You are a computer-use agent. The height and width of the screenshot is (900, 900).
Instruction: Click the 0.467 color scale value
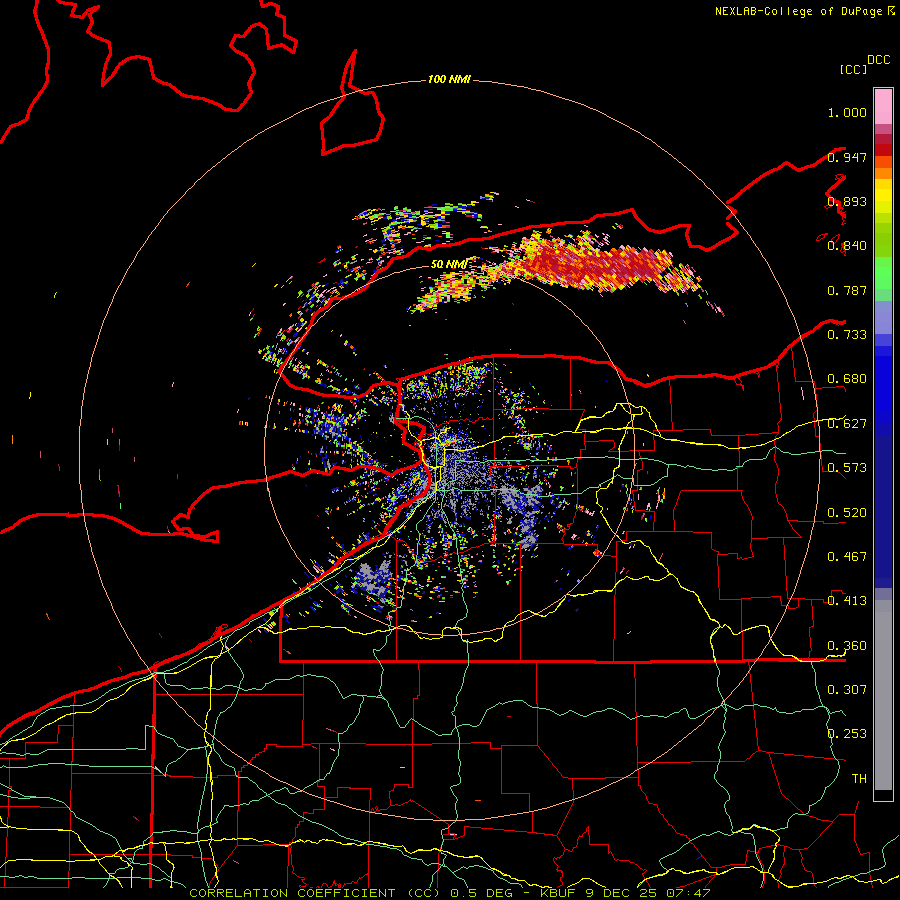(x=847, y=557)
